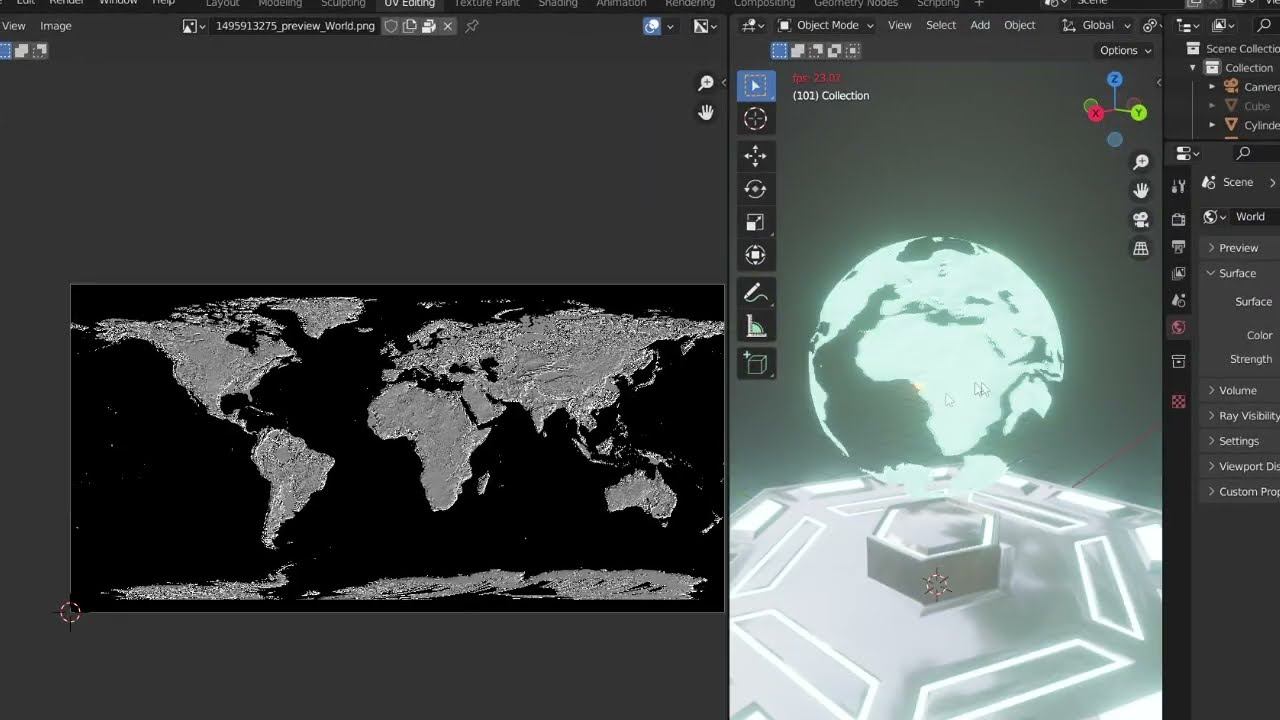Open Add menu in 3D viewport
The image size is (1280, 720).
[980, 25]
